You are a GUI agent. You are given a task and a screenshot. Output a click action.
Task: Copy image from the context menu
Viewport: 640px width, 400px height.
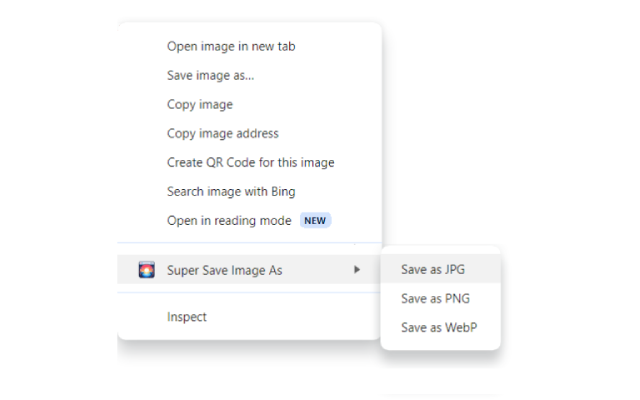click(200, 104)
